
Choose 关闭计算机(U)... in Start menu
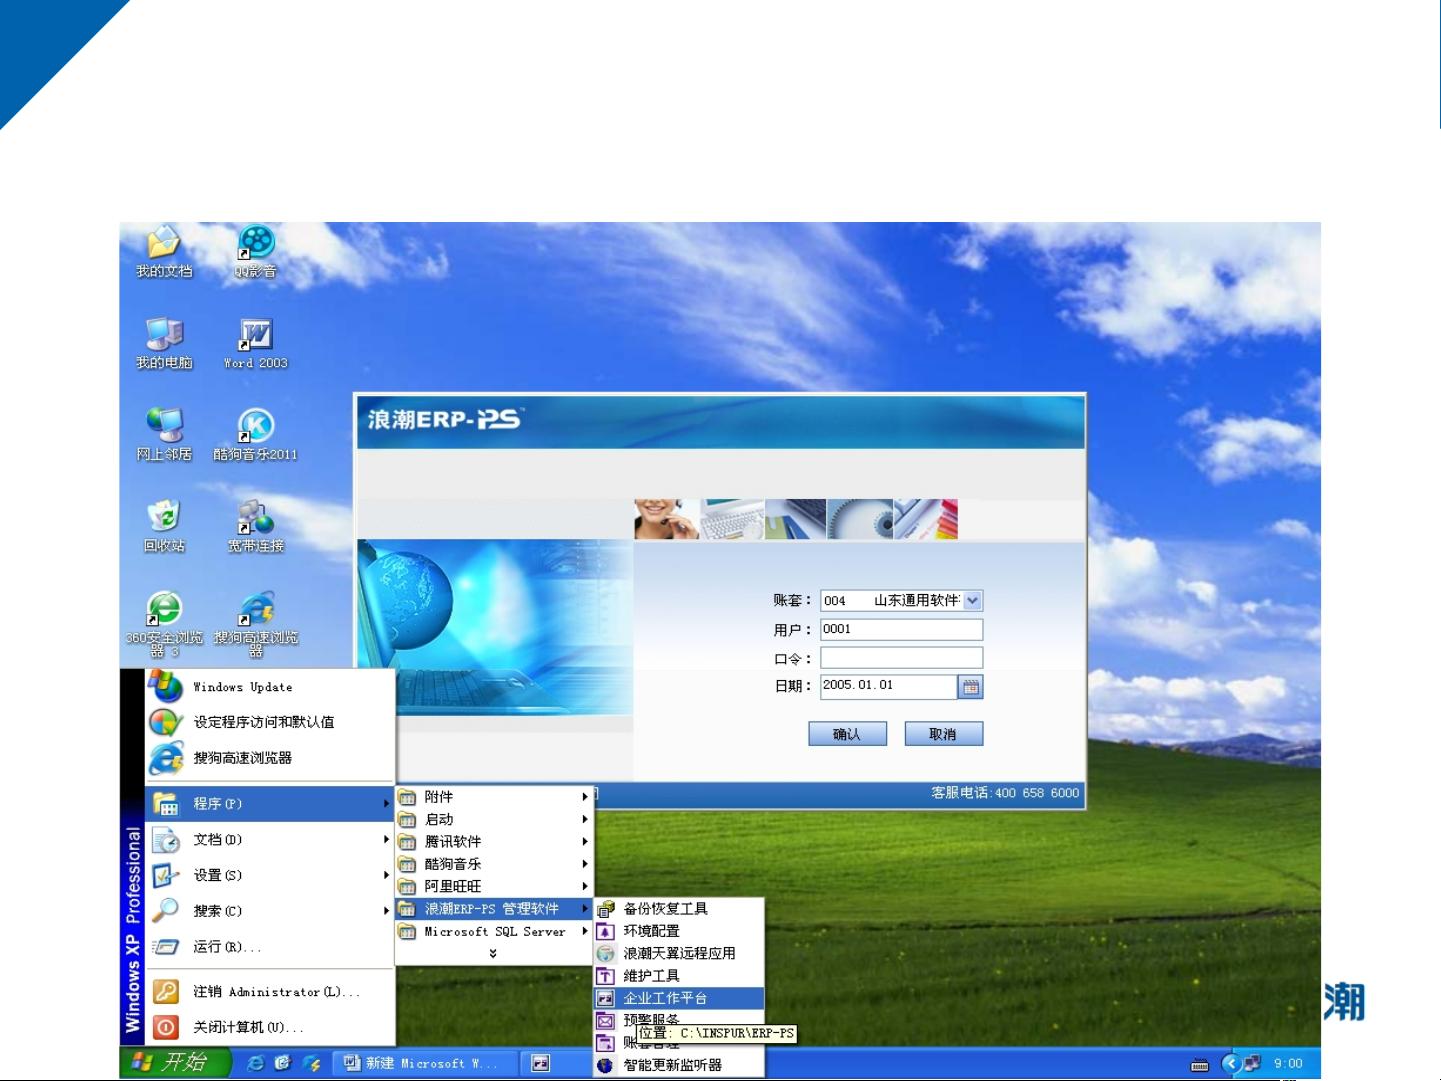[x=270, y=1028]
